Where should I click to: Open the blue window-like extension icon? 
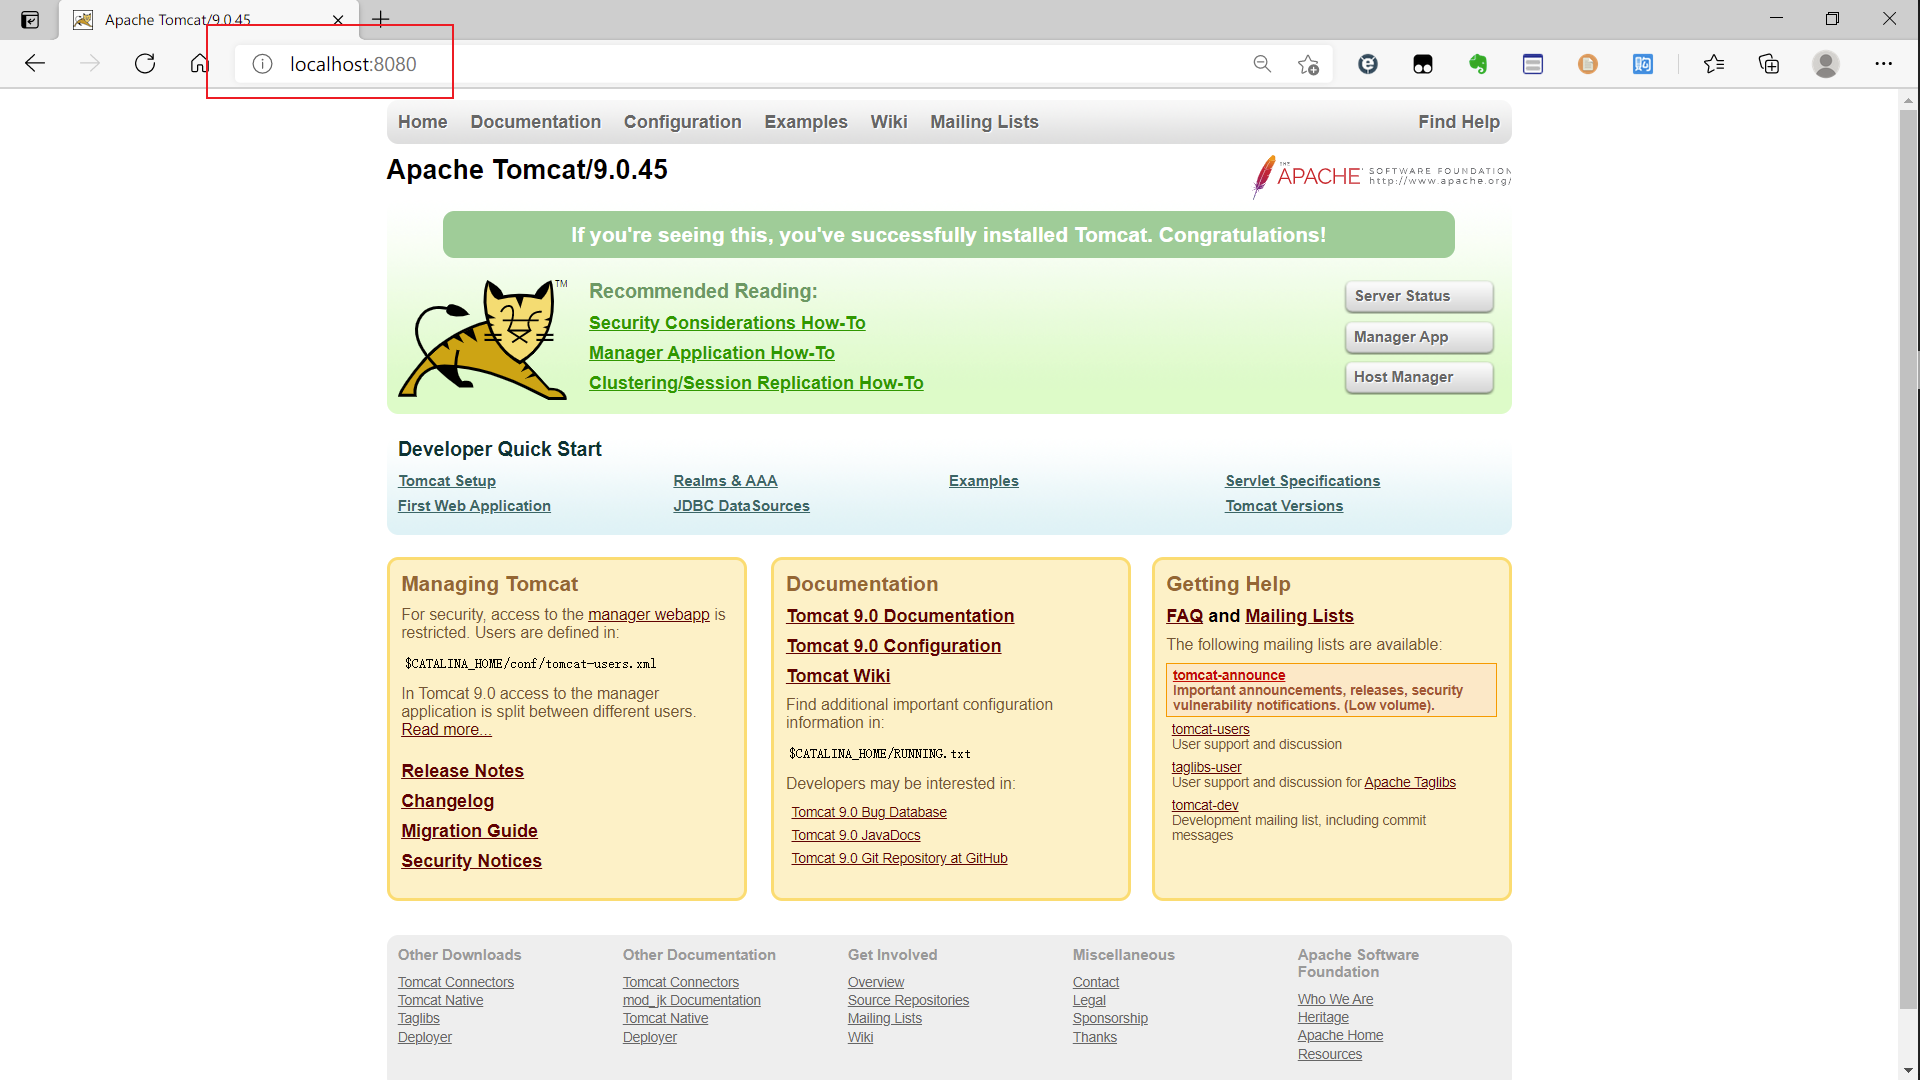[1533, 64]
